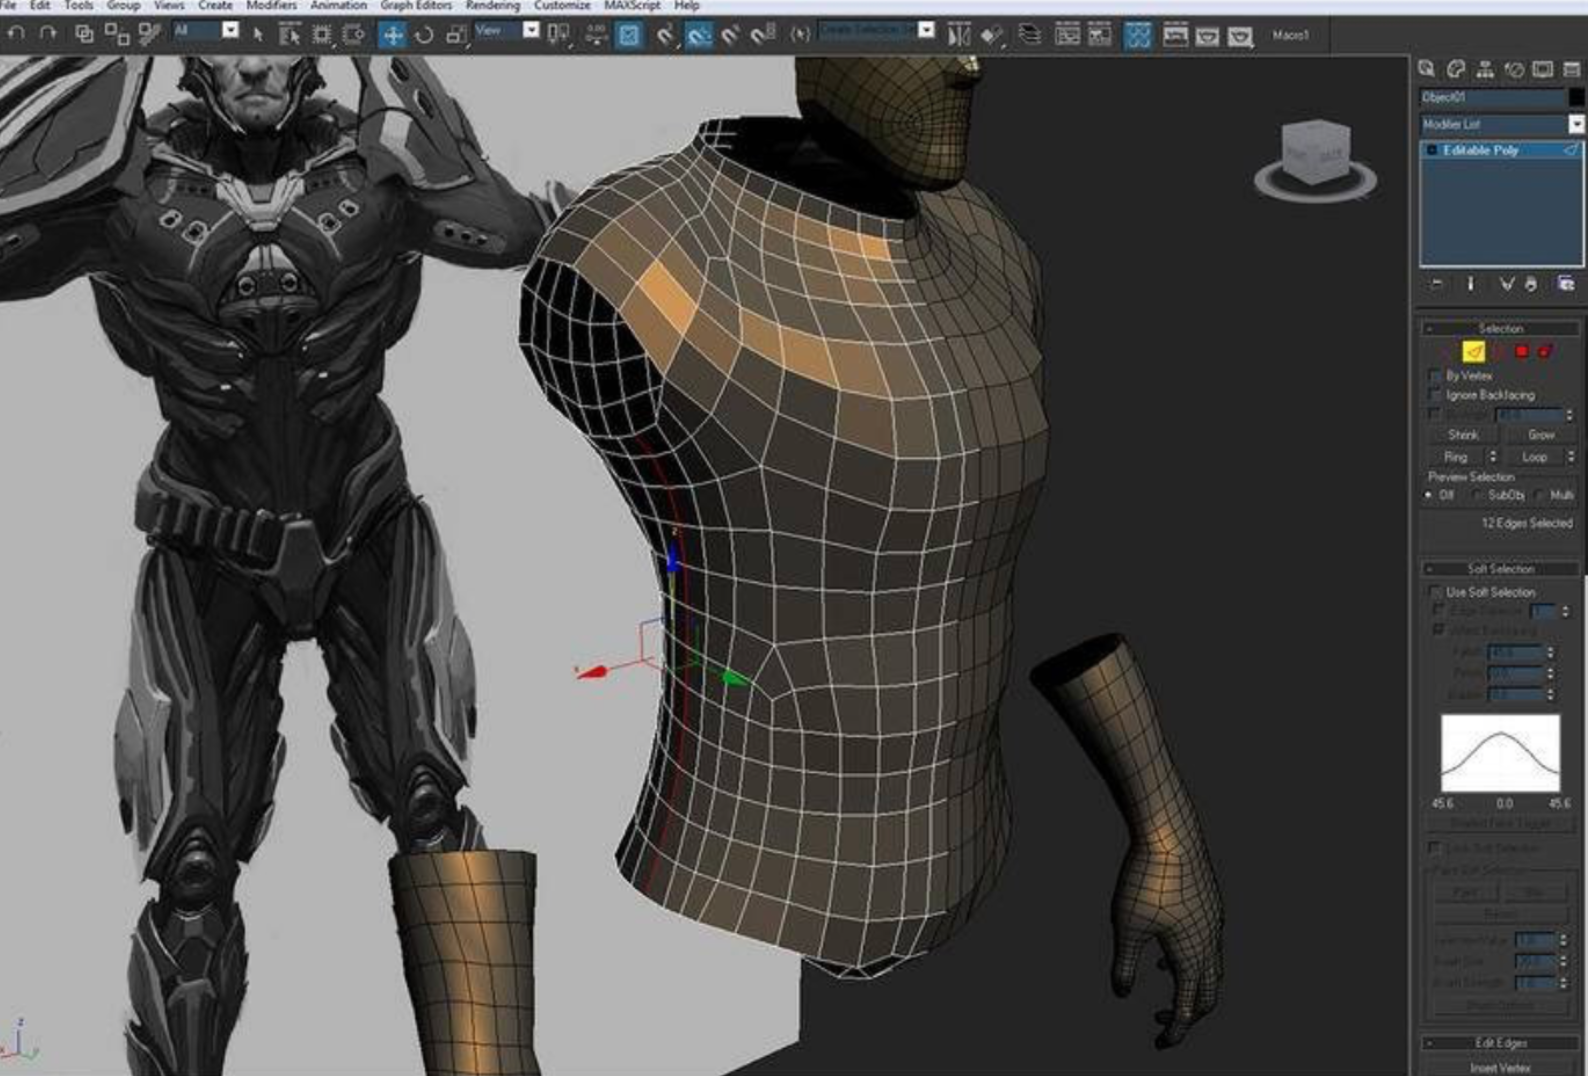The image size is (1588, 1076).
Task: Click the Use Pivot Point Center icon
Action: (x=559, y=35)
